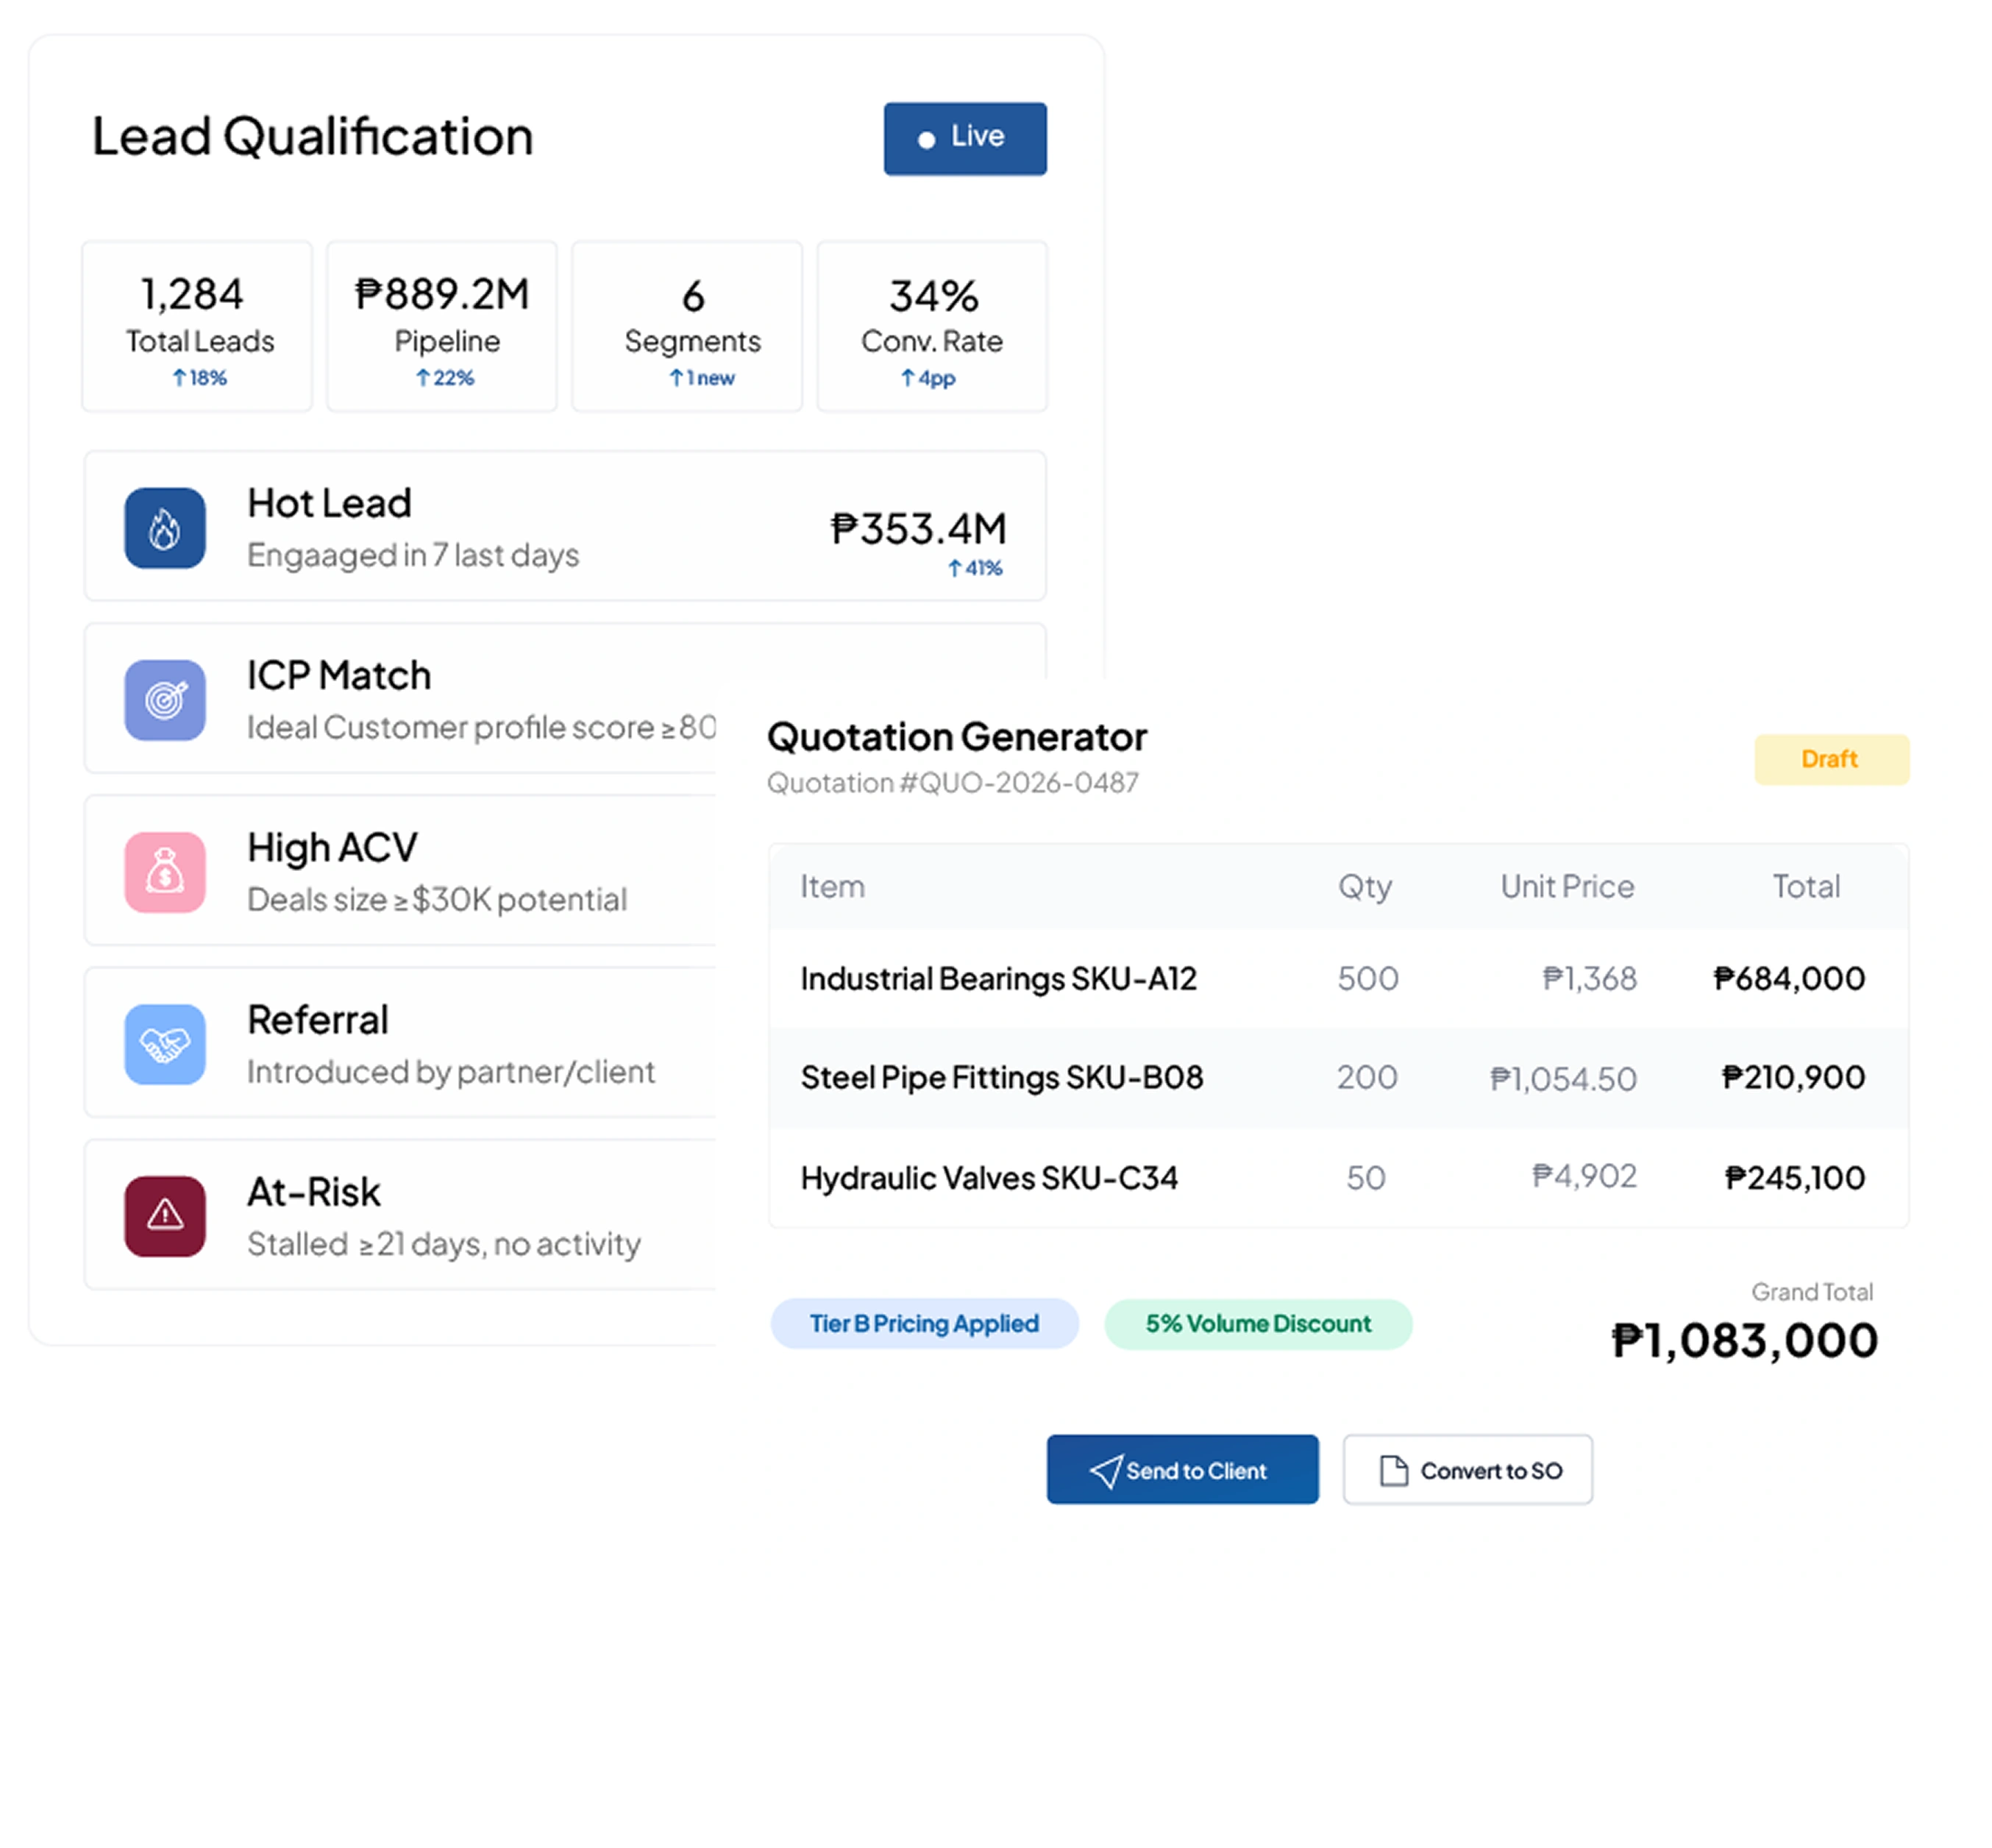
Task: Click Ideal Customer profile score text
Action: click(x=482, y=727)
